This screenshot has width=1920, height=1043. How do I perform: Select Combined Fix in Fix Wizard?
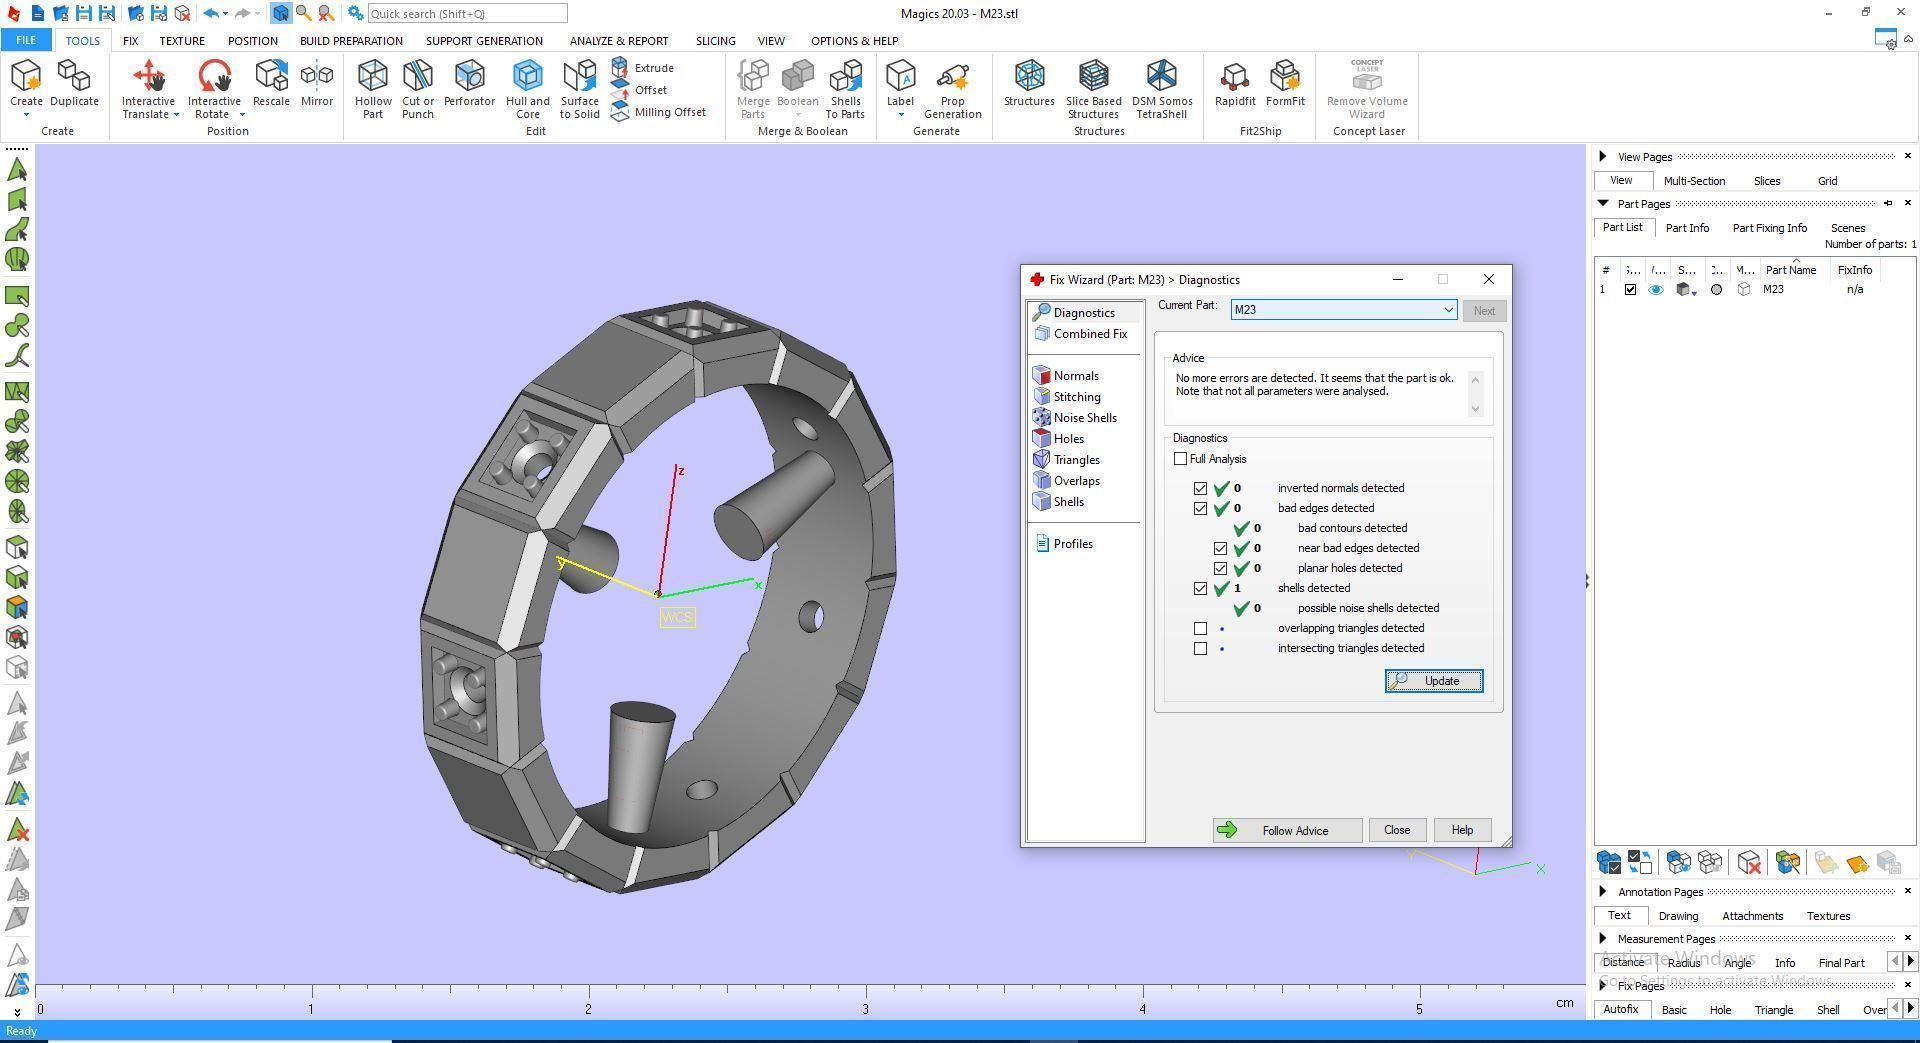pos(1080,334)
